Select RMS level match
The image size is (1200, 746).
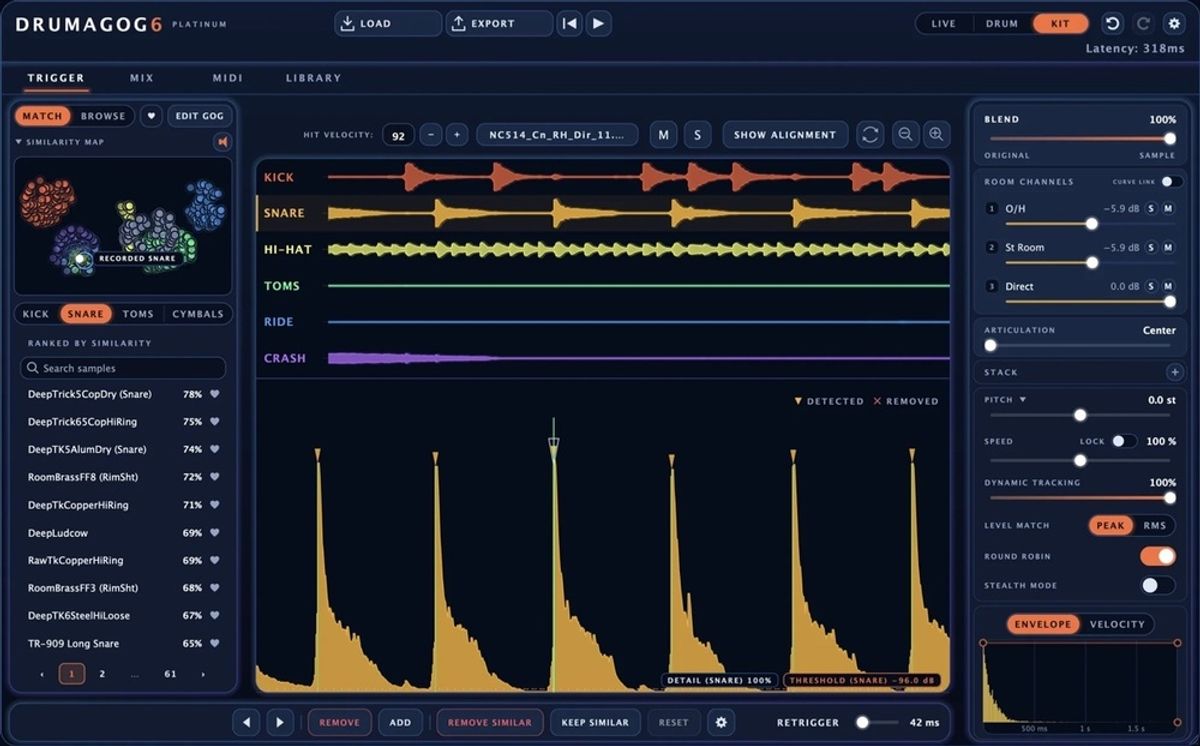[x=1155, y=526]
